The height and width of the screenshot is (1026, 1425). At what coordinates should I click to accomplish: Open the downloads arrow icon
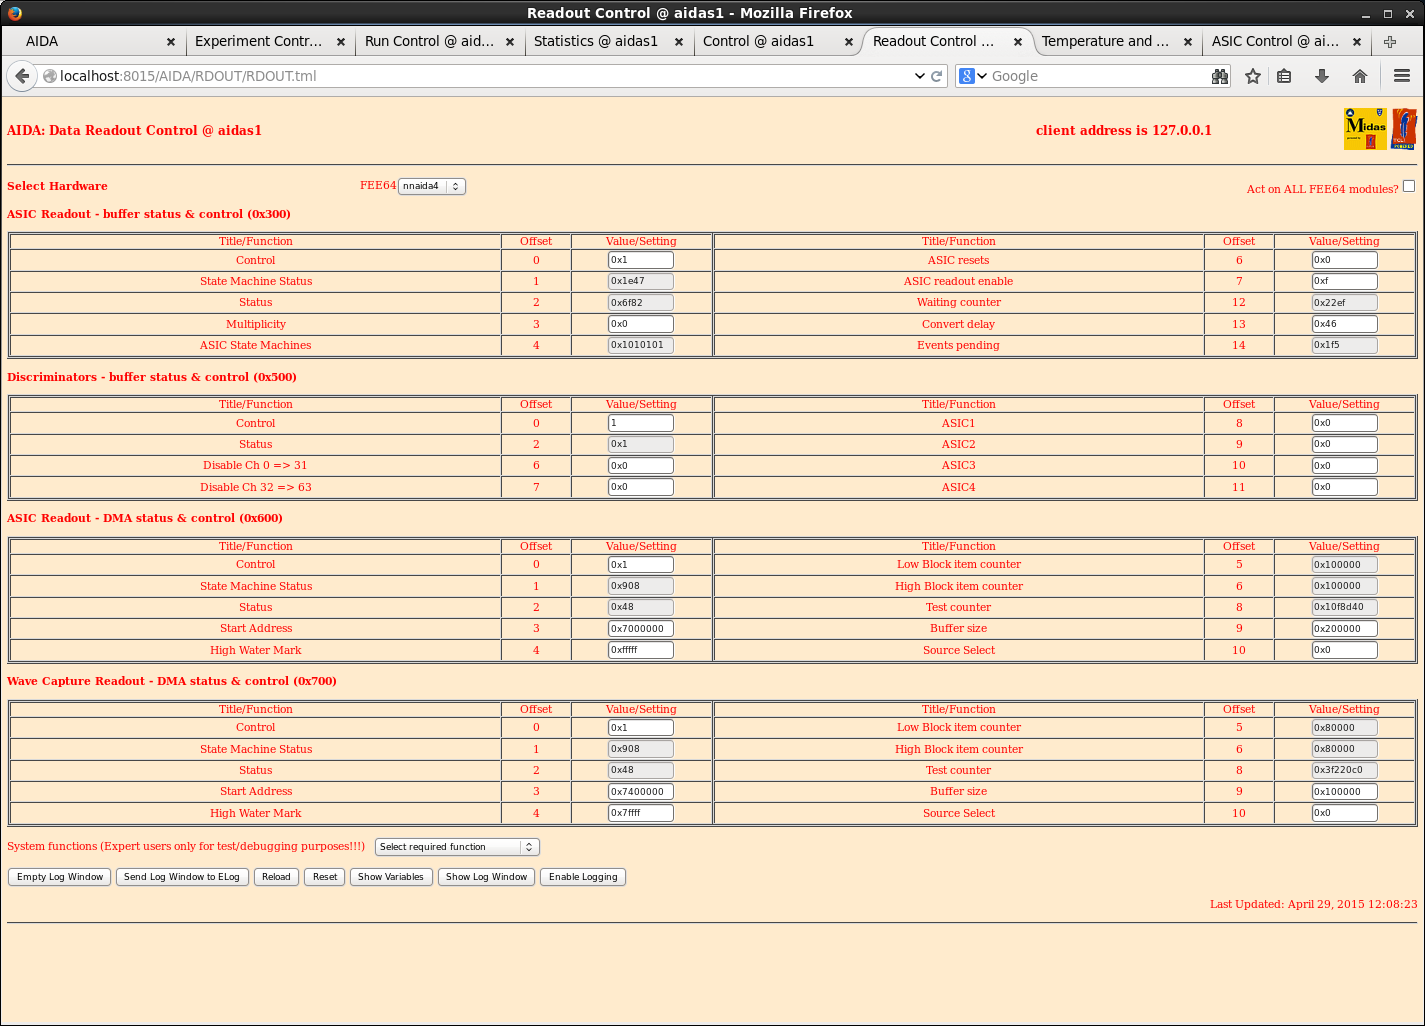tap(1322, 76)
